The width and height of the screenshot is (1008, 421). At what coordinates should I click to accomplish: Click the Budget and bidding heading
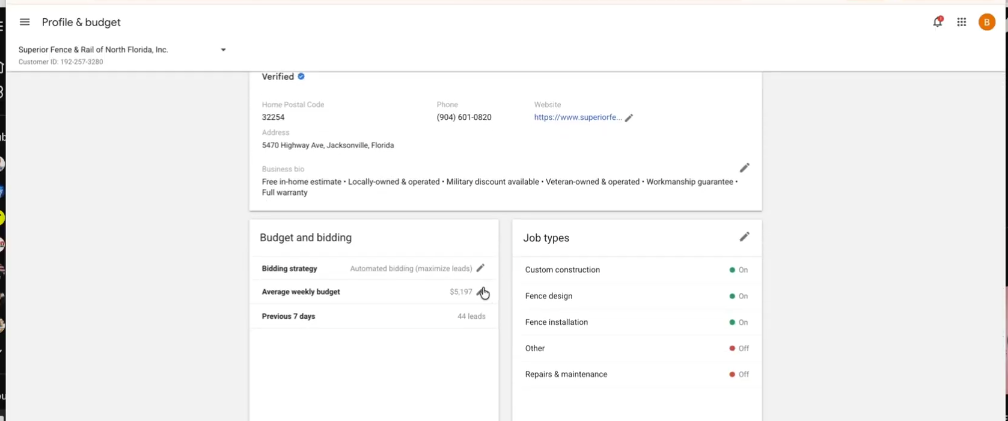tap(305, 238)
